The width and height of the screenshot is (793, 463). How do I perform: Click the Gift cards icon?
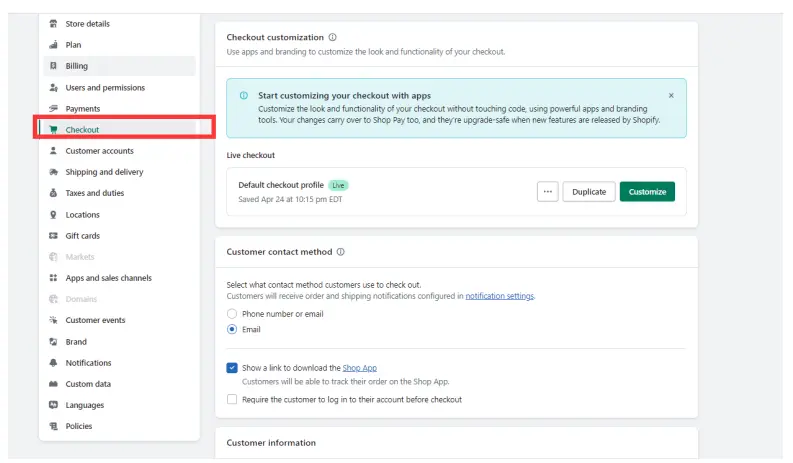[53, 236]
